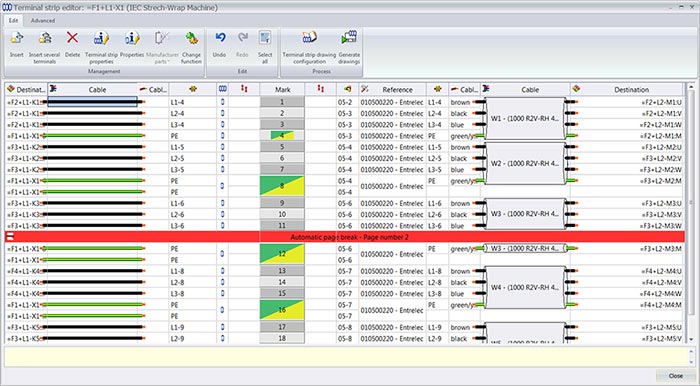Click the scrollbar up arrow
Image resolution: width=700 pixels, height=386 pixels.
(692, 87)
